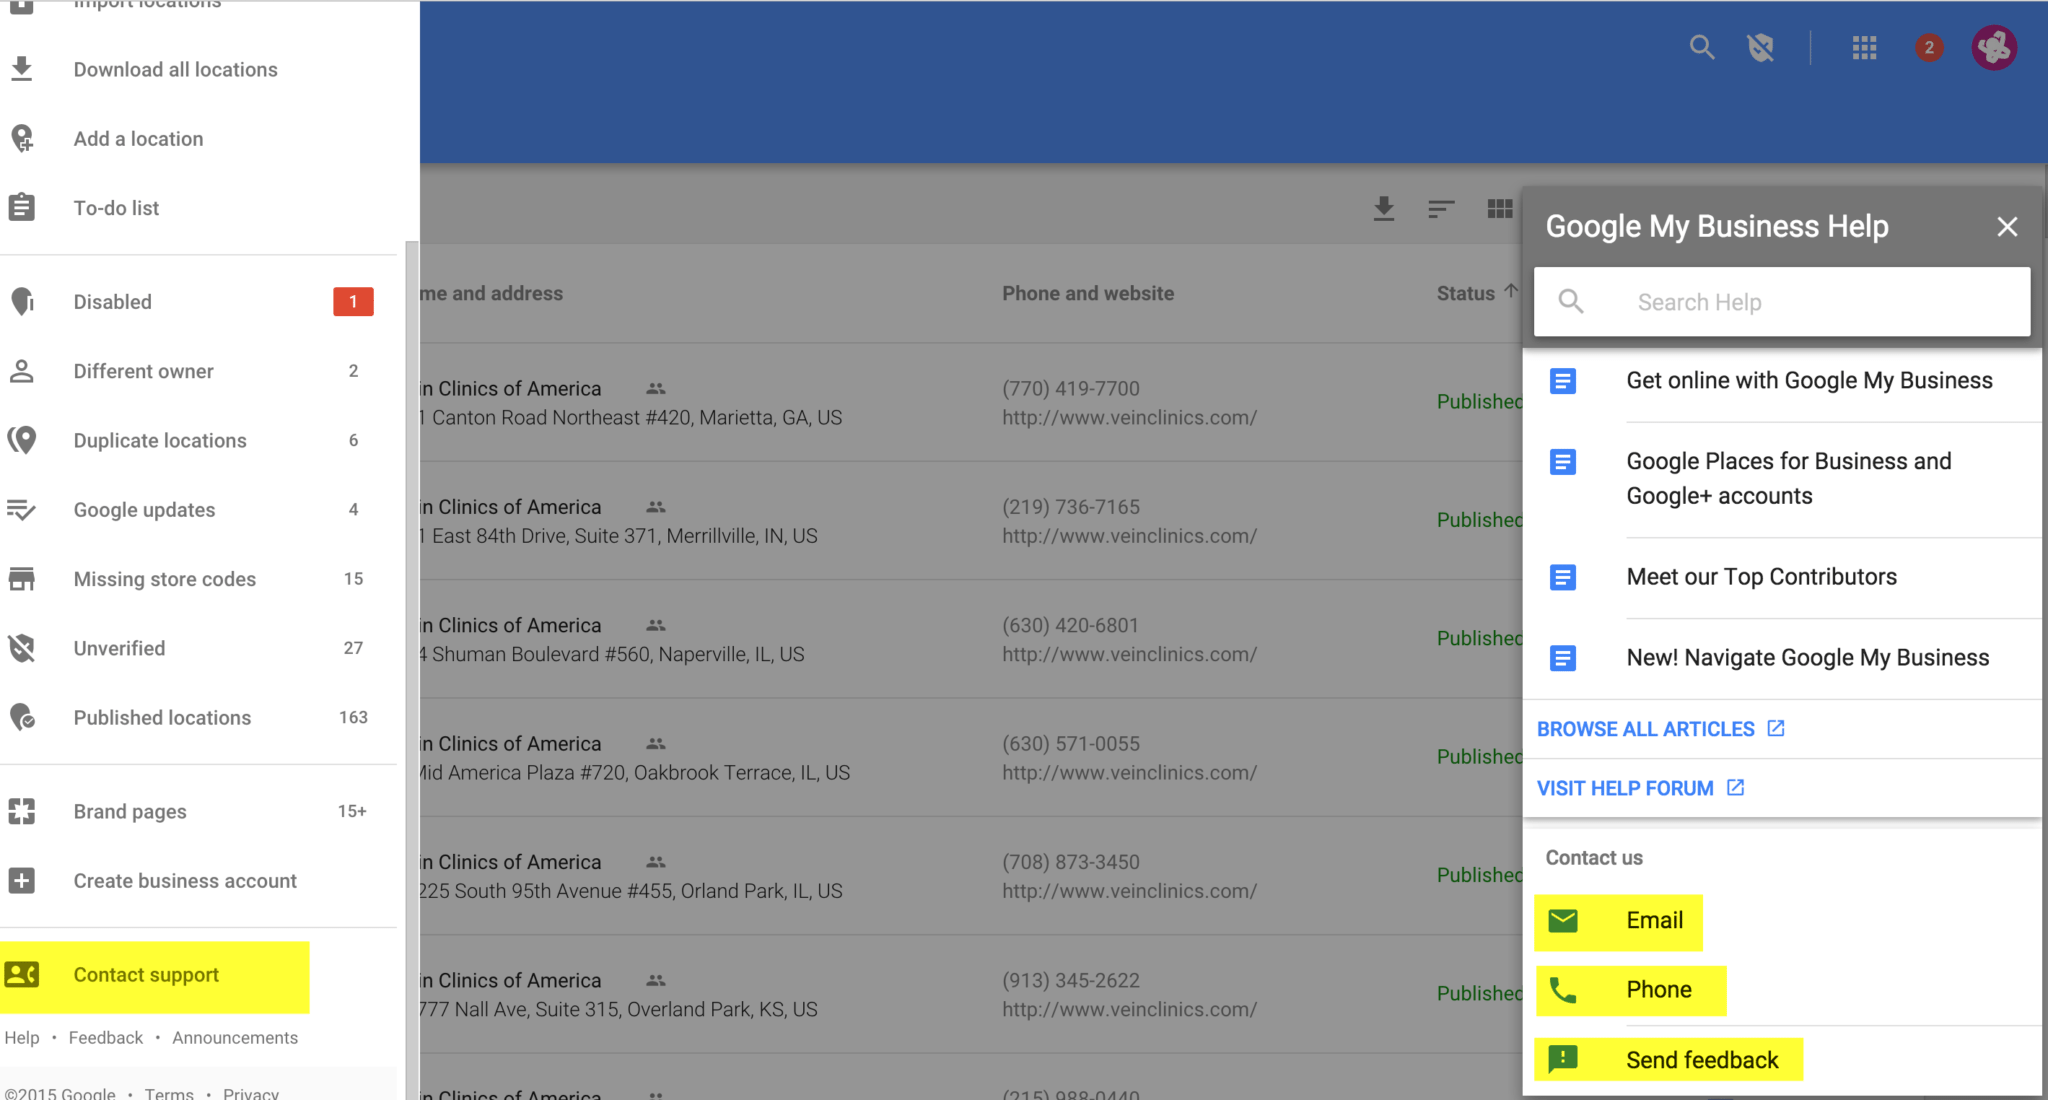Screen dimensions: 2048x1100
Task: Open the Overland Park, KS location row
Action: [970, 994]
